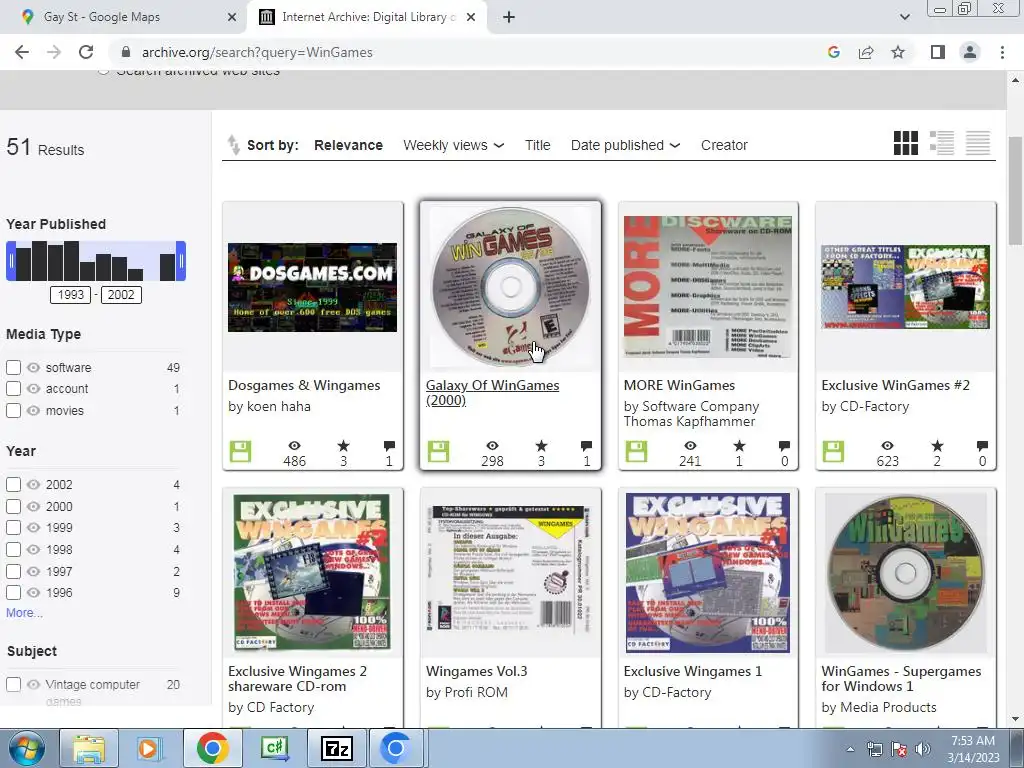Click reviews bubble on MORE WinGames card
This screenshot has width=1024, height=768.
point(784,446)
